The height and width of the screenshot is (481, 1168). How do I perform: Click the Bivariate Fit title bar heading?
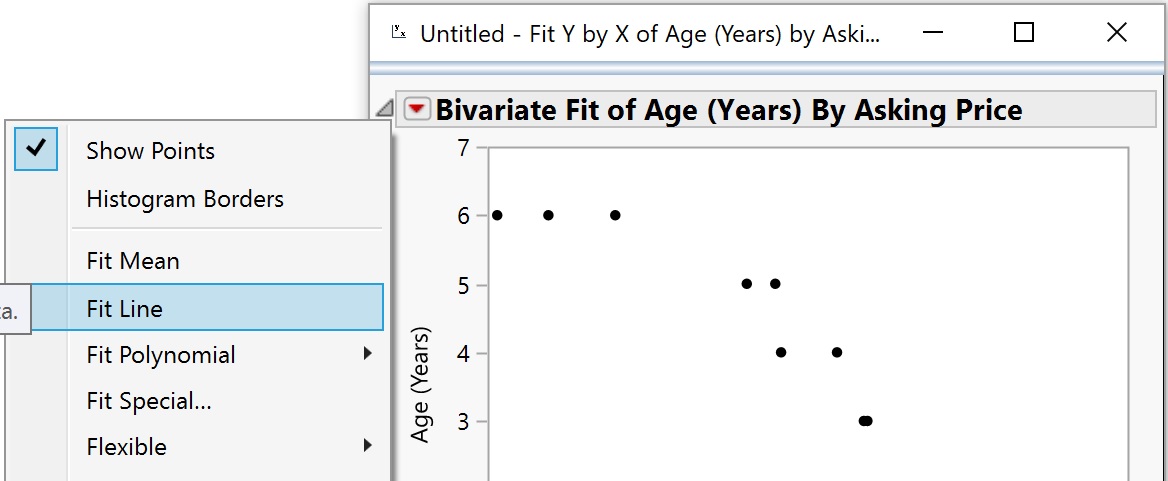729,110
